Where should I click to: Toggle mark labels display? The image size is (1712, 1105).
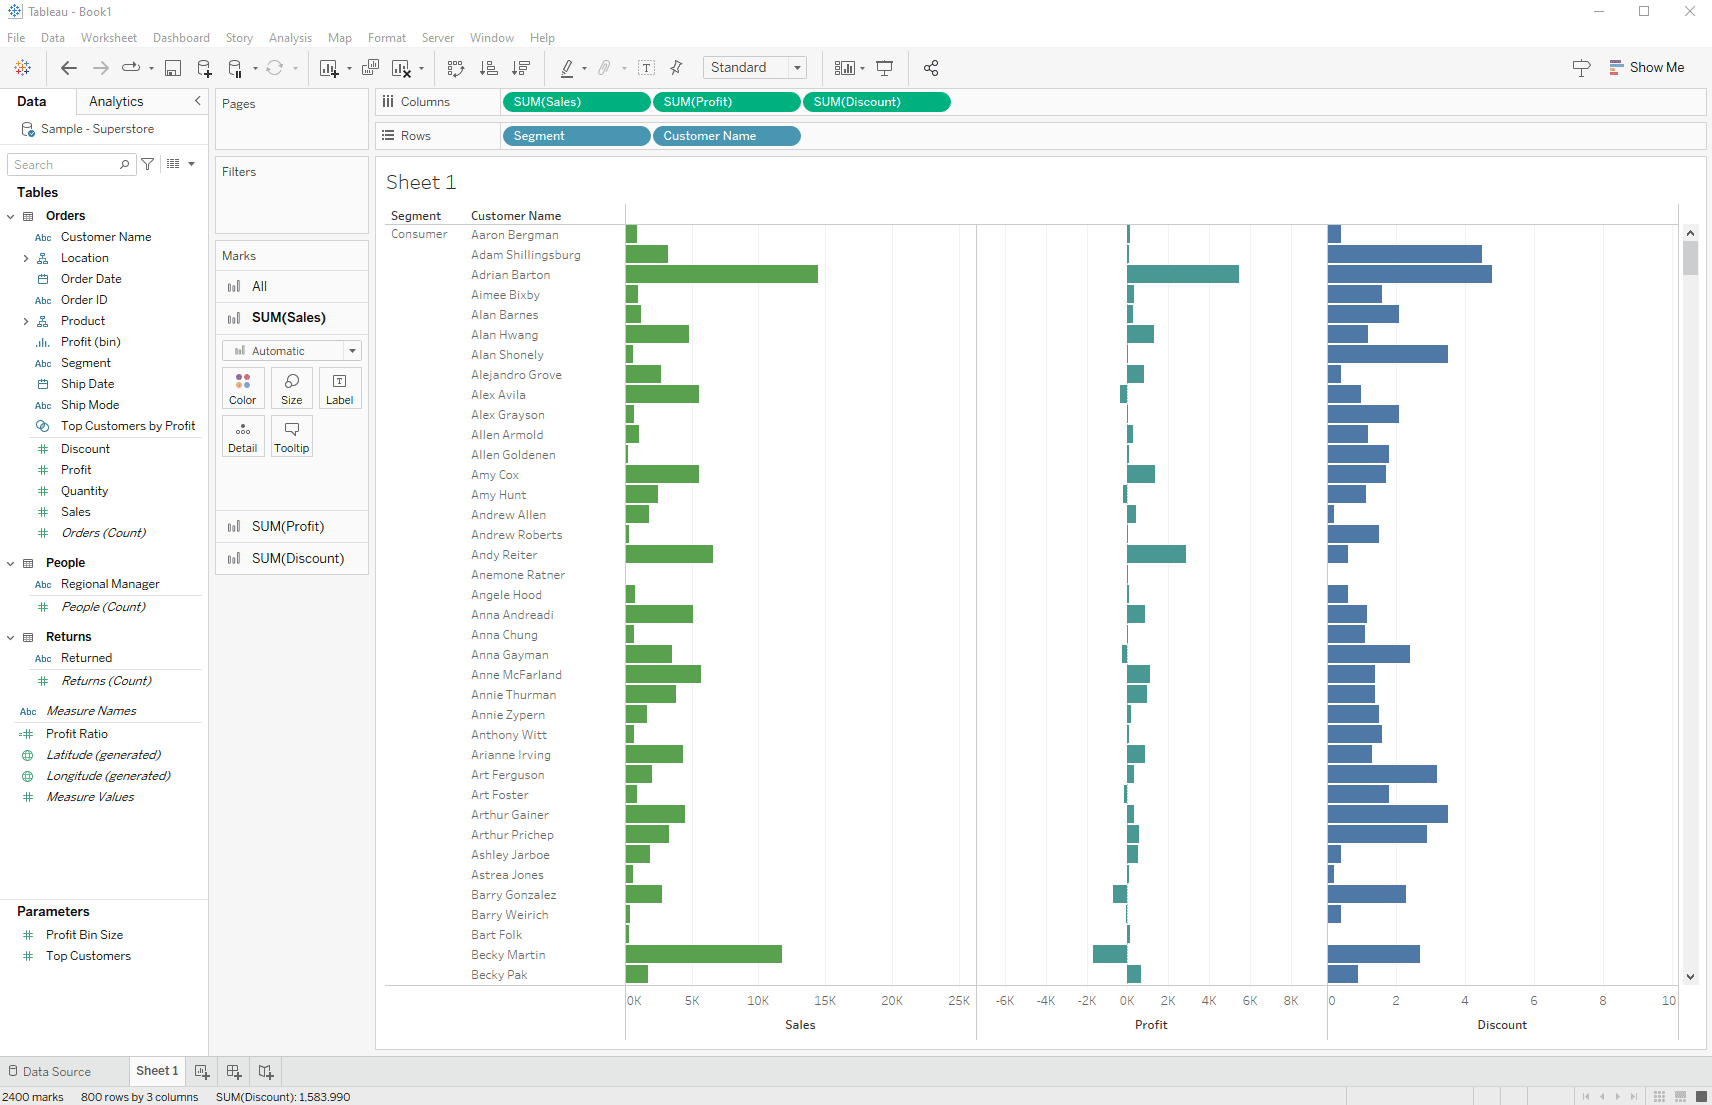(x=647, y=68)
